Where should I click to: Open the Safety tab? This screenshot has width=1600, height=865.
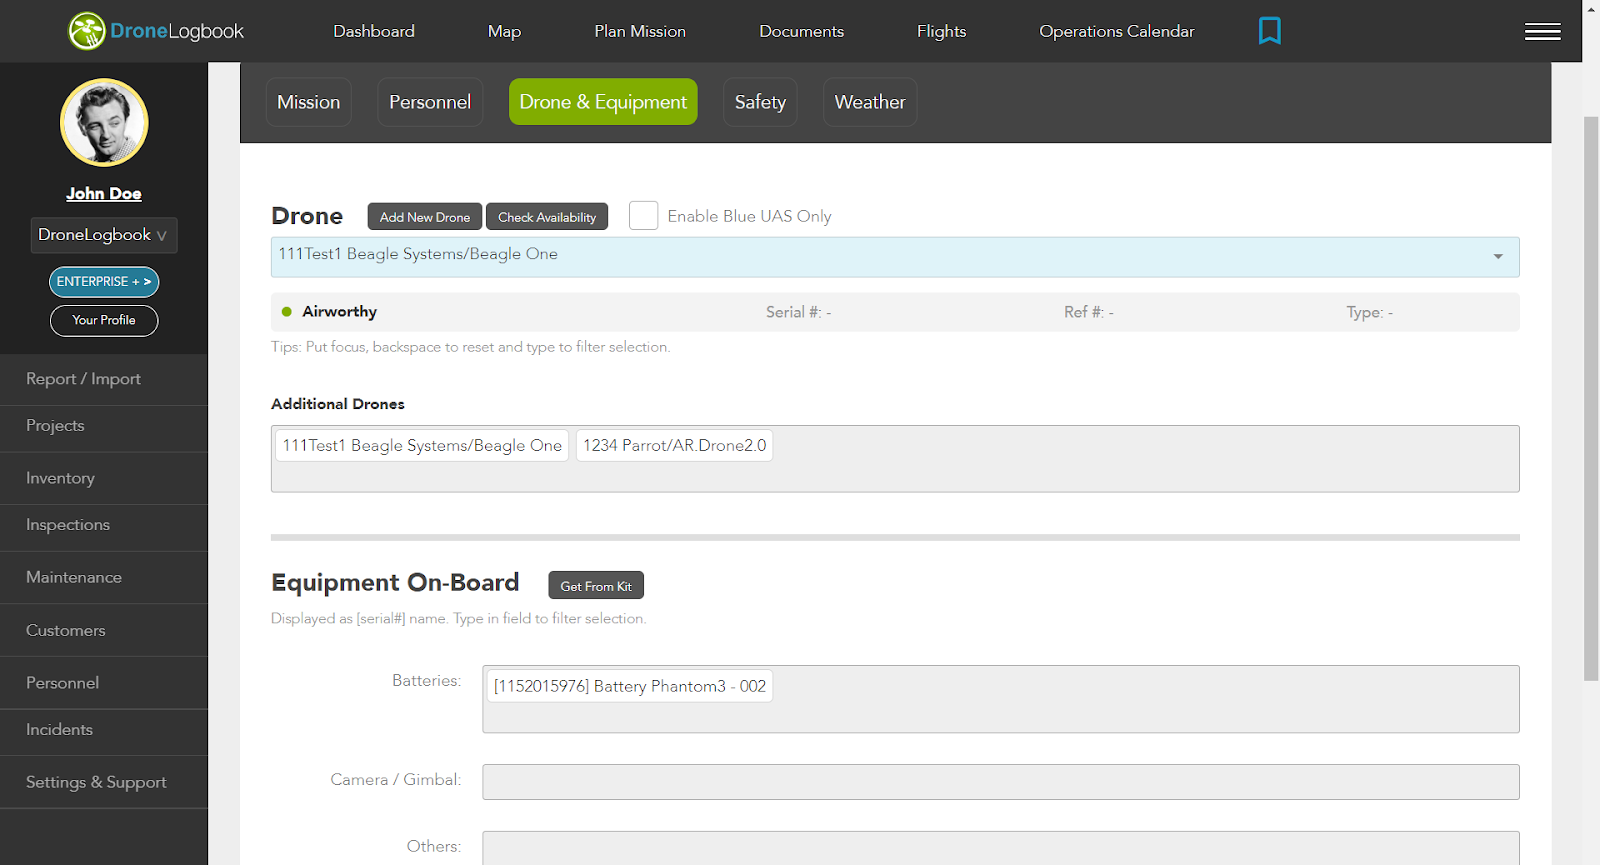coord(760,102)
